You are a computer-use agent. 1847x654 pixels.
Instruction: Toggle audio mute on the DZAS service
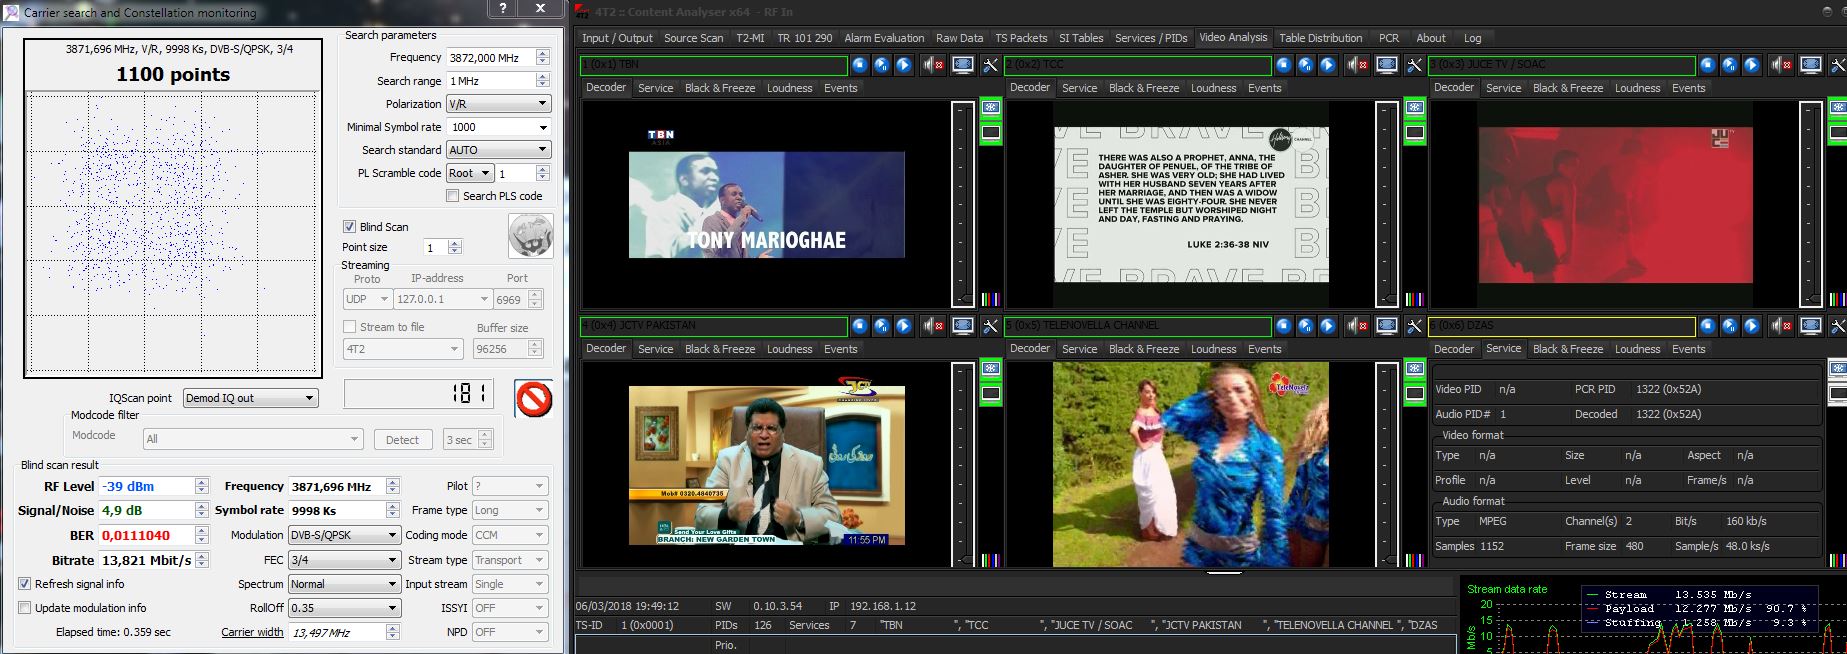point(1782,326)
